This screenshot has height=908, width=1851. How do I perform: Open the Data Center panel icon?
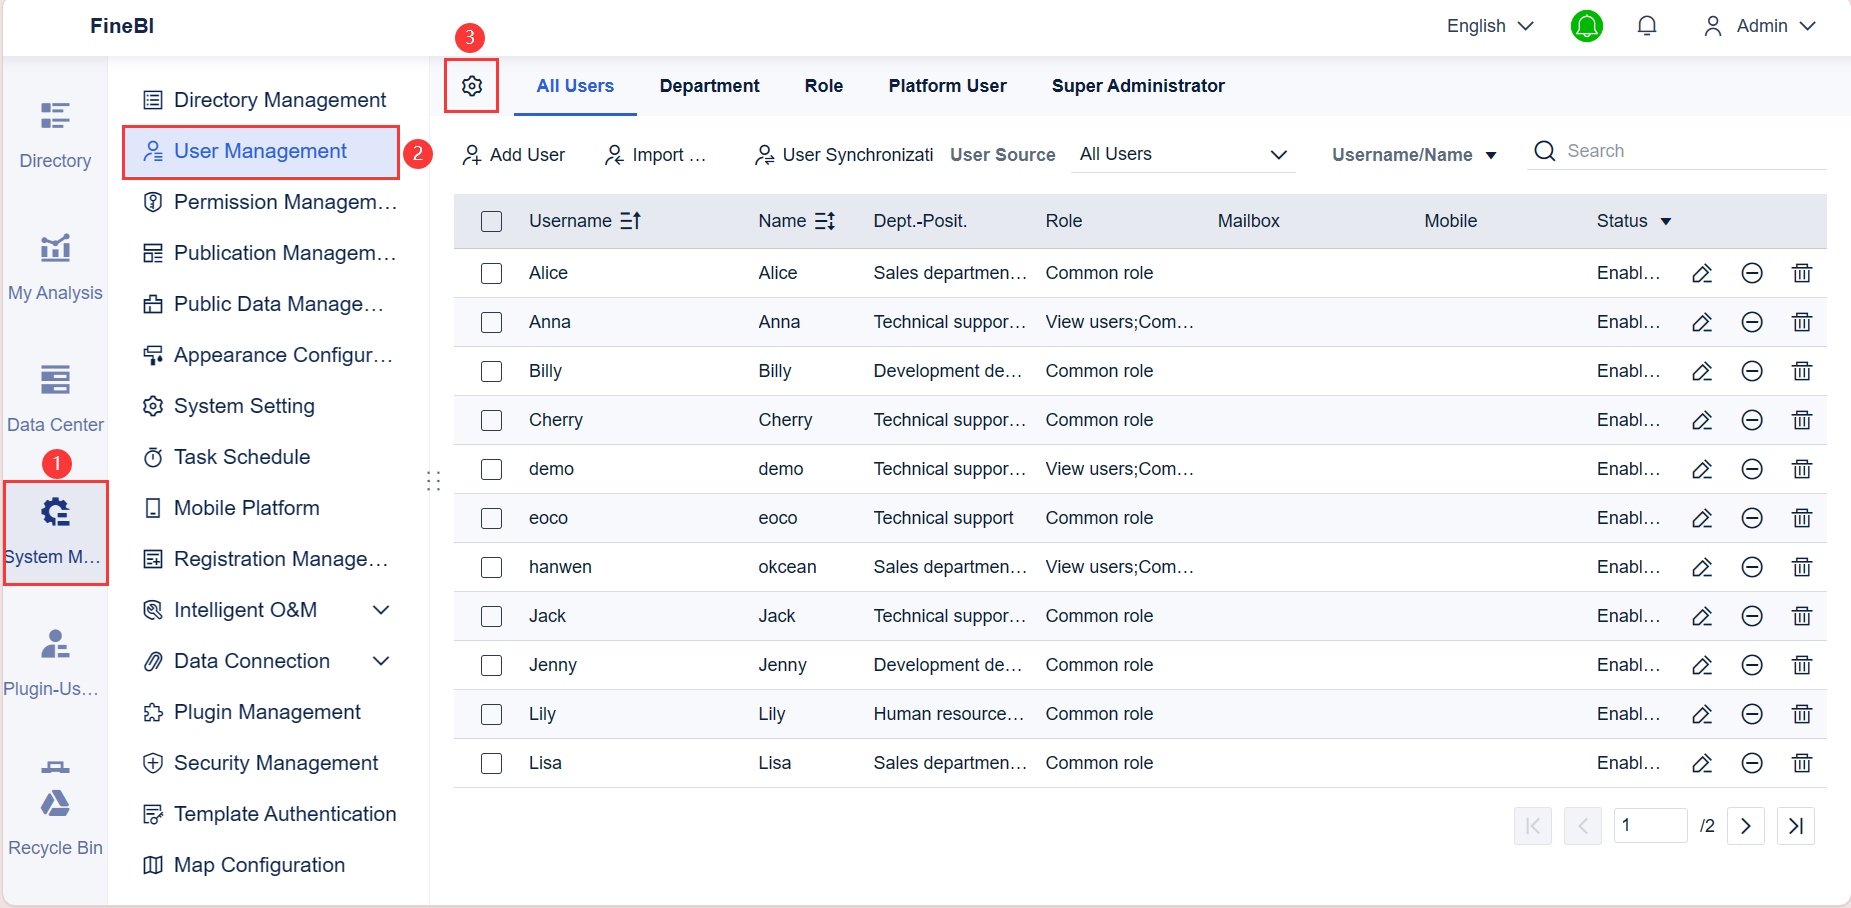[x=55, y=395]
